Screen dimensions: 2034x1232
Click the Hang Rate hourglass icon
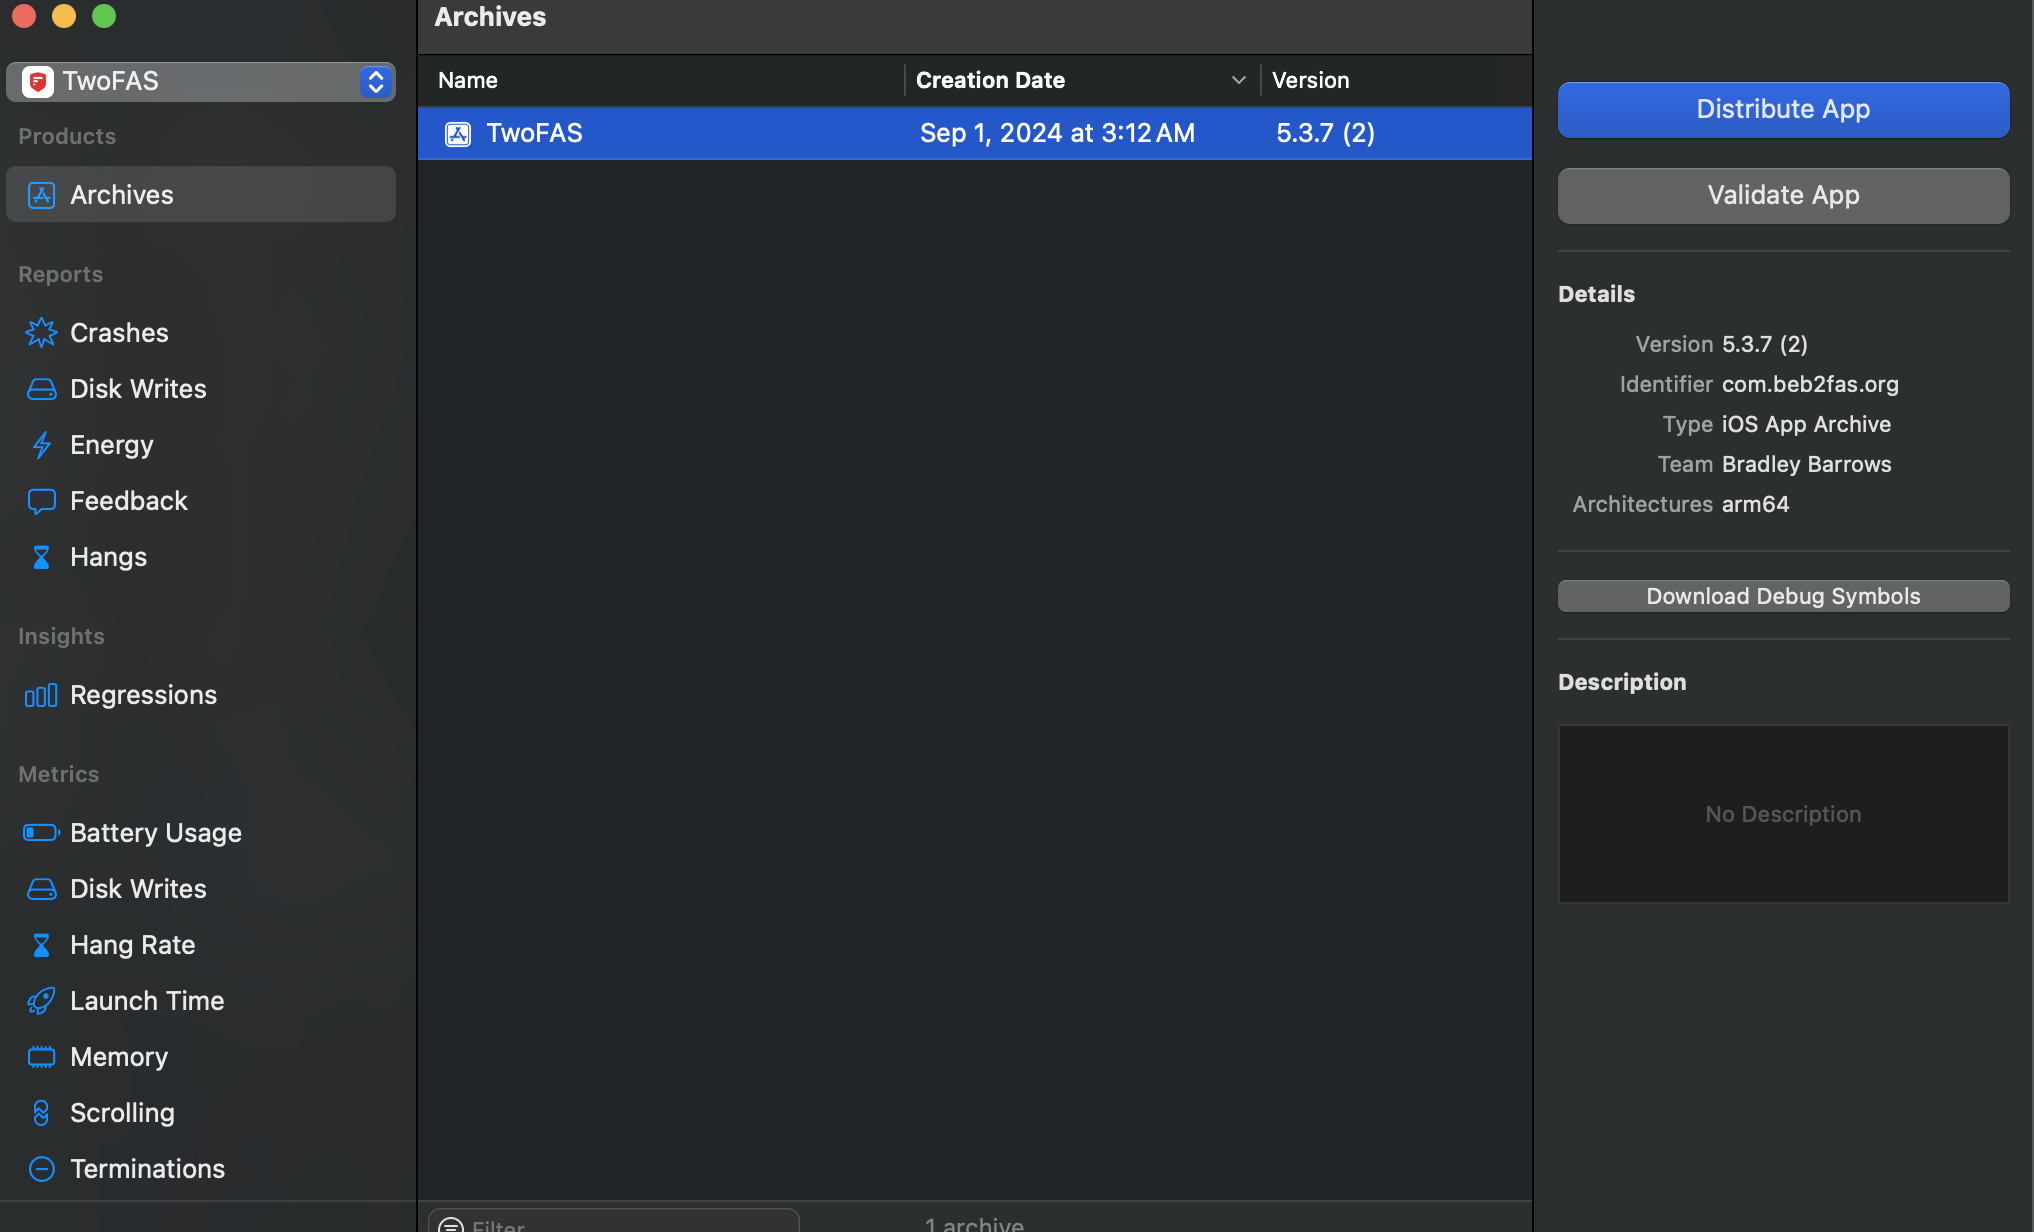[x=41, y=945]
